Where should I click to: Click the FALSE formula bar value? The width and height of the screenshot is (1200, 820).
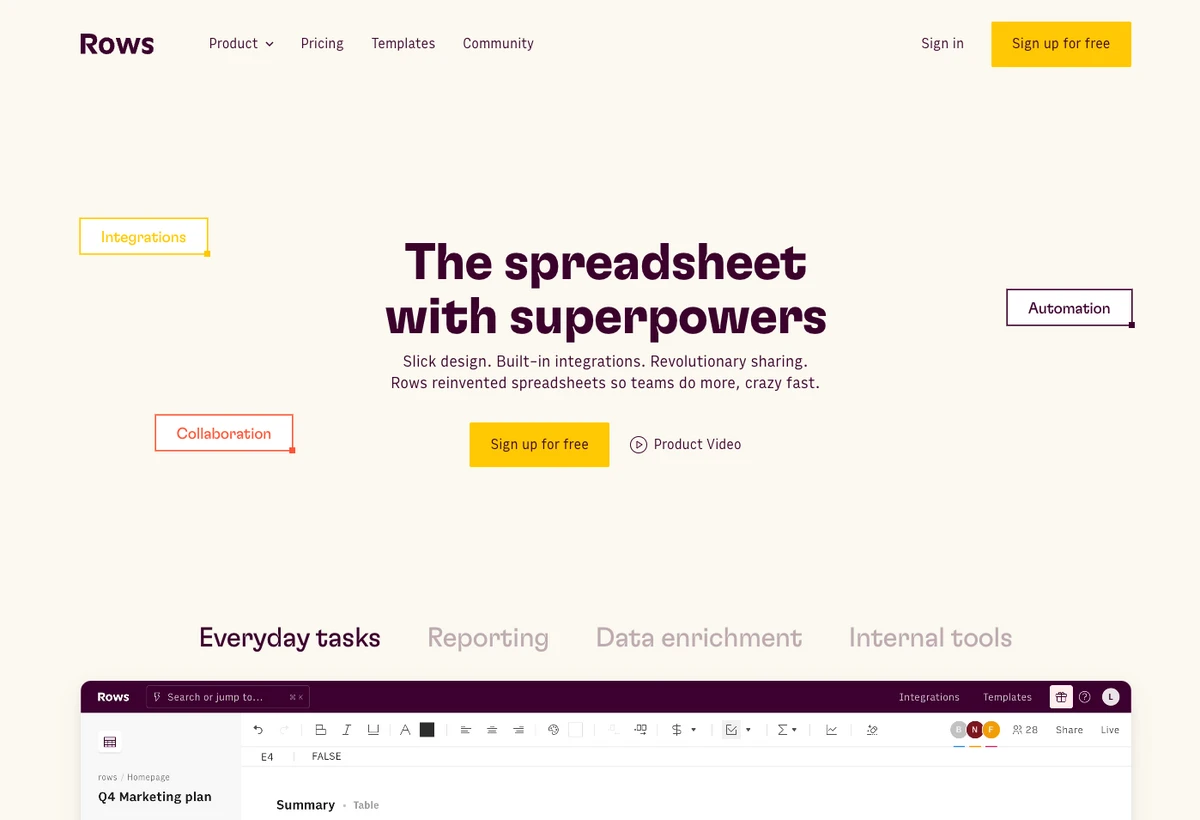(327, 757)
